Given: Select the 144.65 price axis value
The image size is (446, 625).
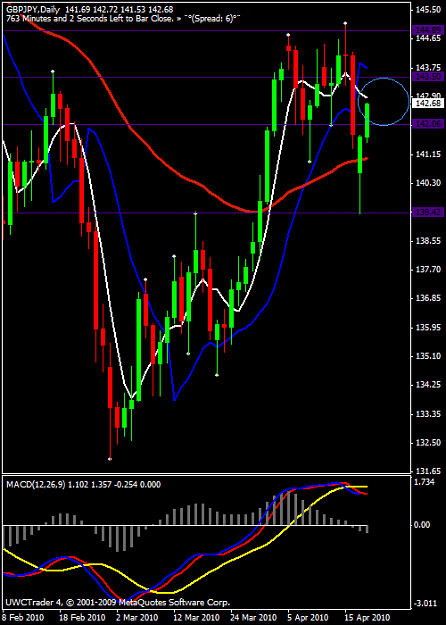Looking at the screenshot, I should coord(430,39).
